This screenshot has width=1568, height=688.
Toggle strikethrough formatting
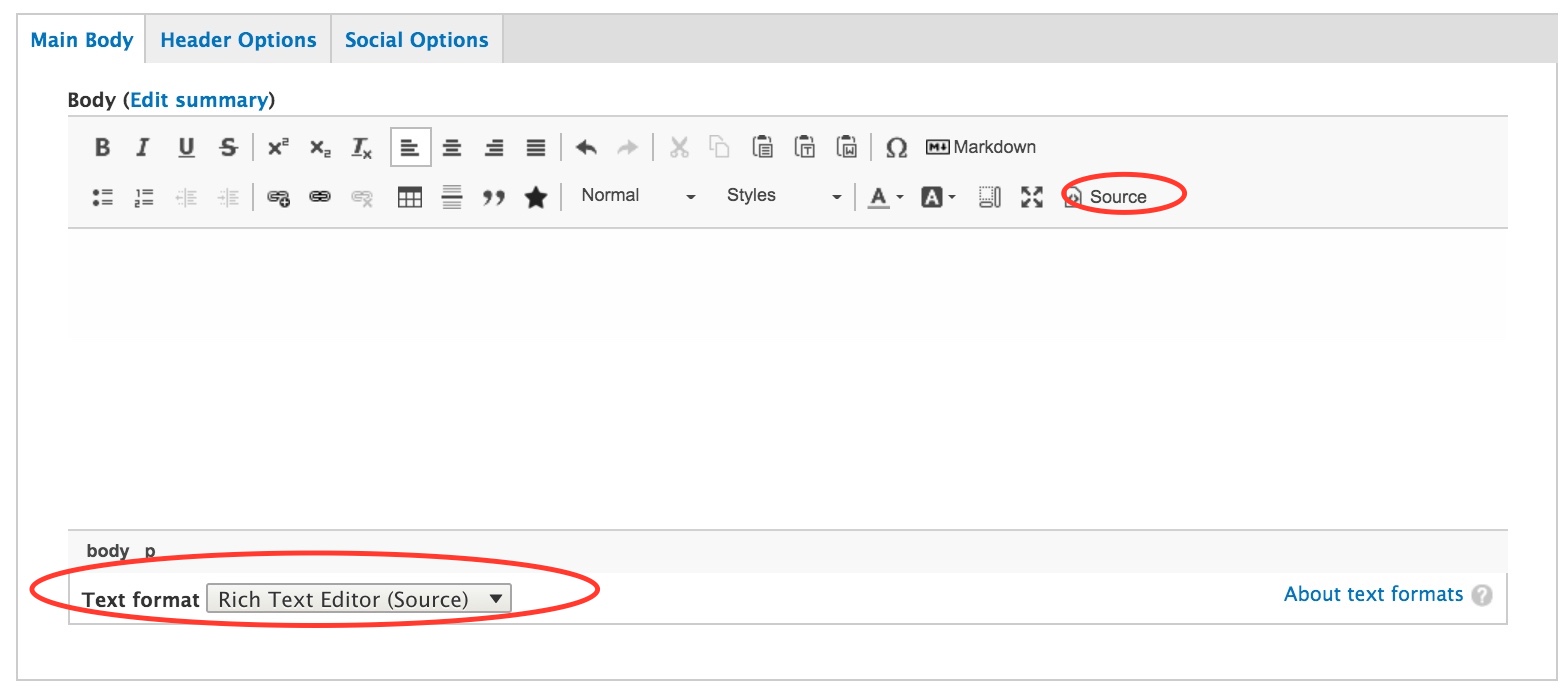[x=228, y=148]
